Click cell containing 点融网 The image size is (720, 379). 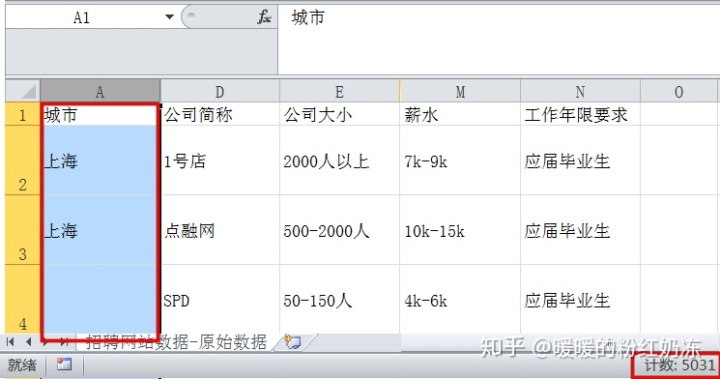click(x=220, y=230)
